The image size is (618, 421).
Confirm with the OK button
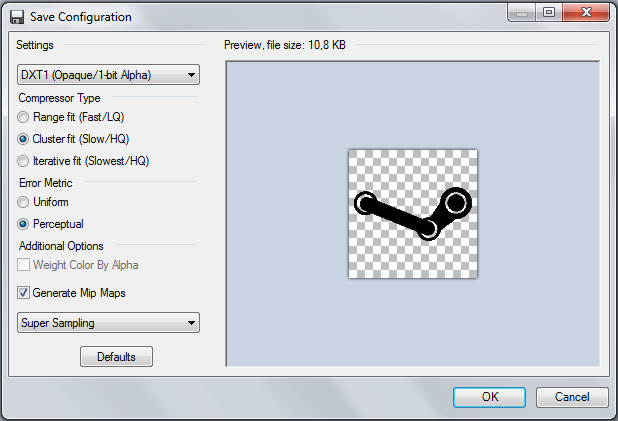(x=489, y=396)
